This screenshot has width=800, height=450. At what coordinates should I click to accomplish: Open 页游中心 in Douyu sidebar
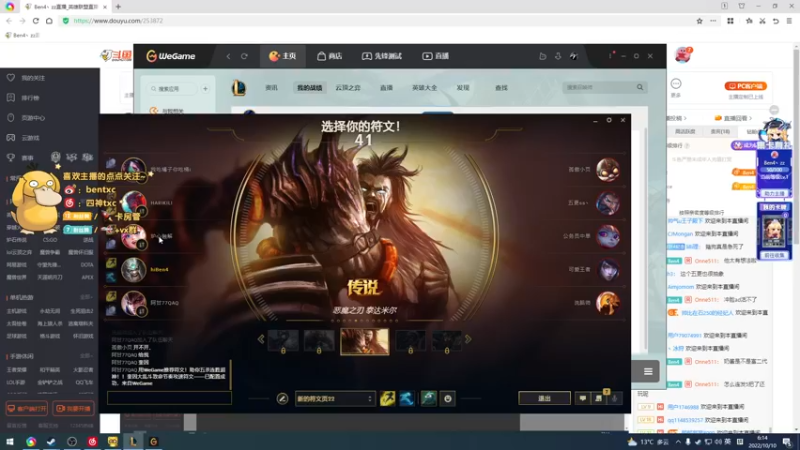click(33, 118)
